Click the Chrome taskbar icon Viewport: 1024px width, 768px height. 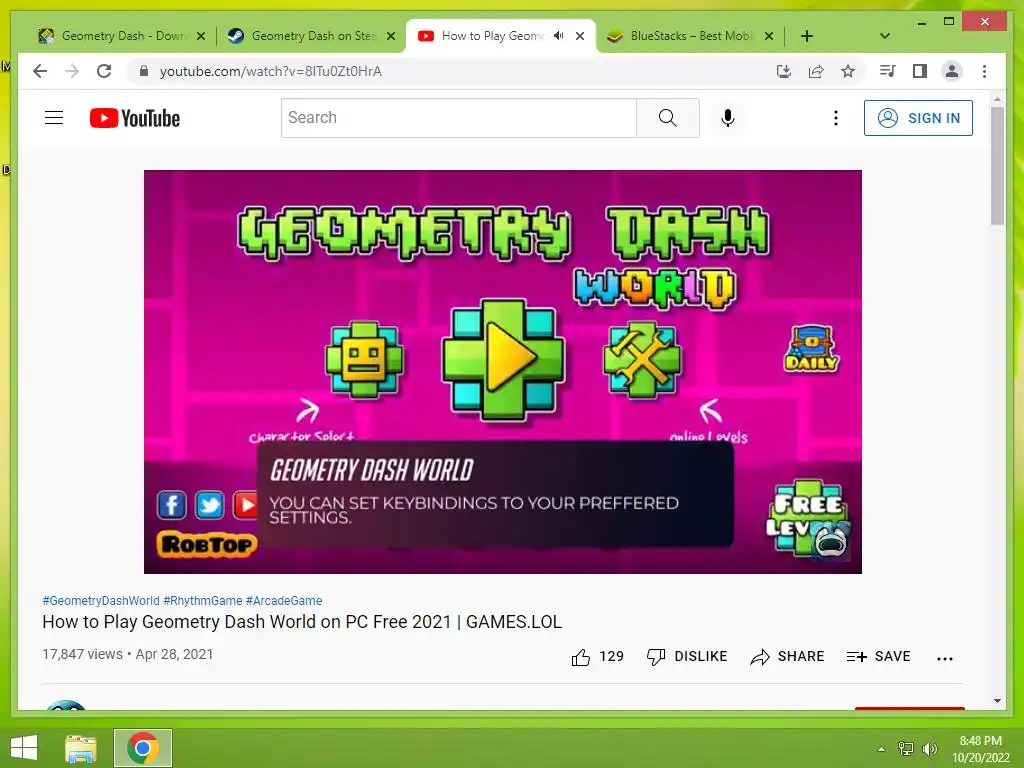point(143,748)
